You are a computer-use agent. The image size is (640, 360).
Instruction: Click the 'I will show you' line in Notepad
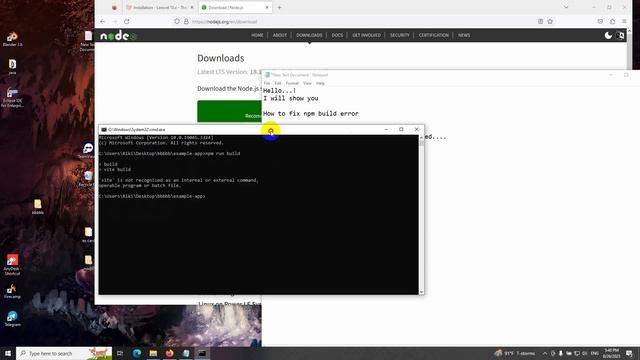(291, 98)
